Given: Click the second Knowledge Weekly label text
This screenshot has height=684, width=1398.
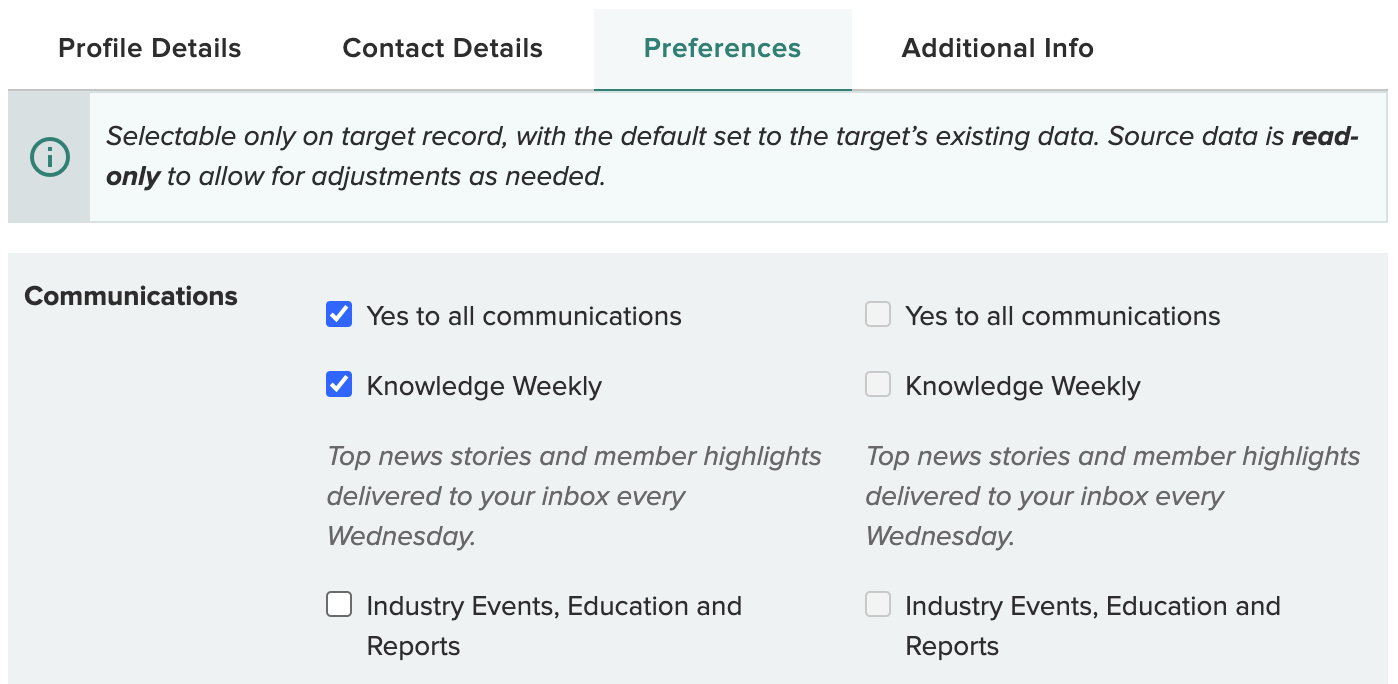Looking at the screenshot, I should [1023, 386].
